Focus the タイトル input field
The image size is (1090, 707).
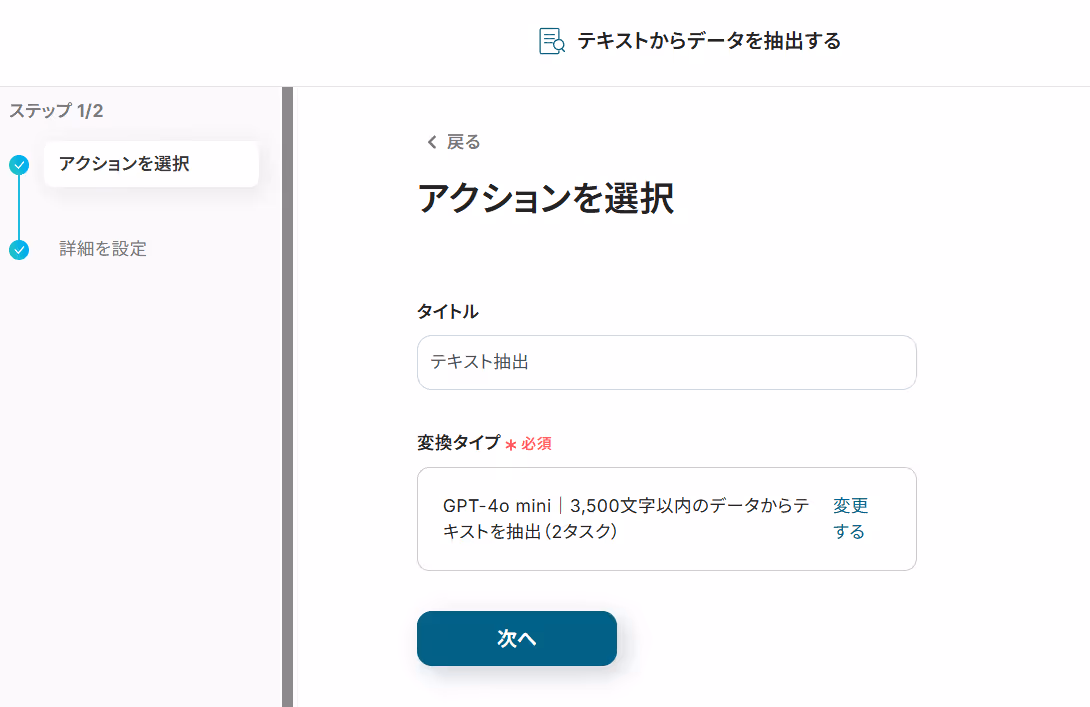click(x=666, y=362)
